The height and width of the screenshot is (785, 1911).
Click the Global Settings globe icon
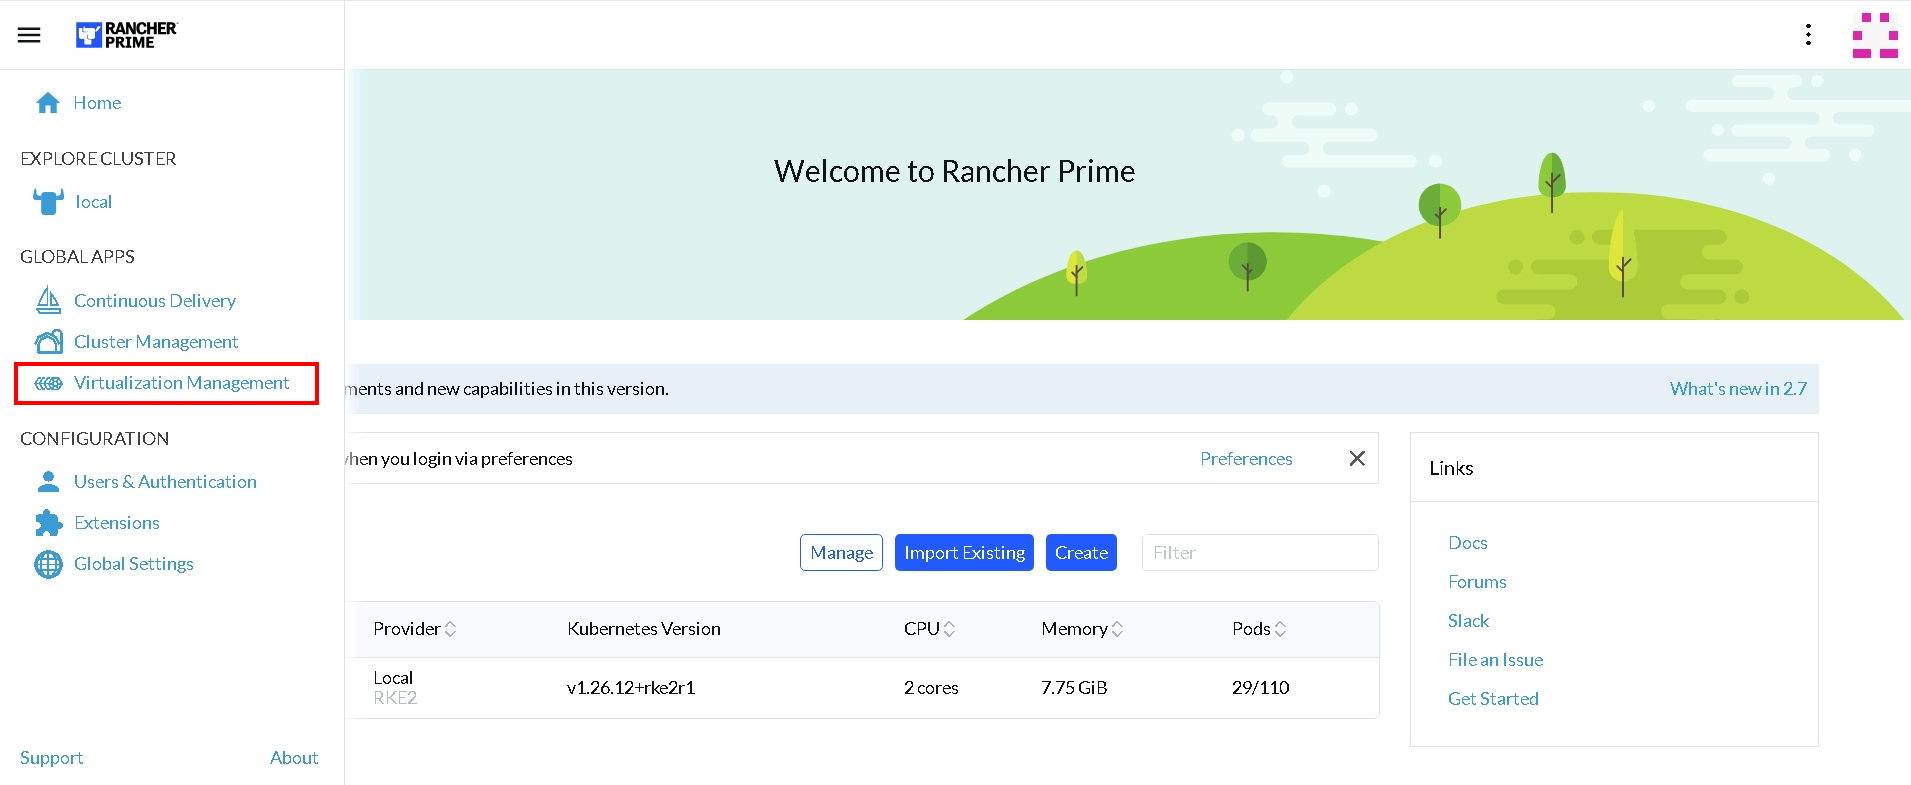48,564
